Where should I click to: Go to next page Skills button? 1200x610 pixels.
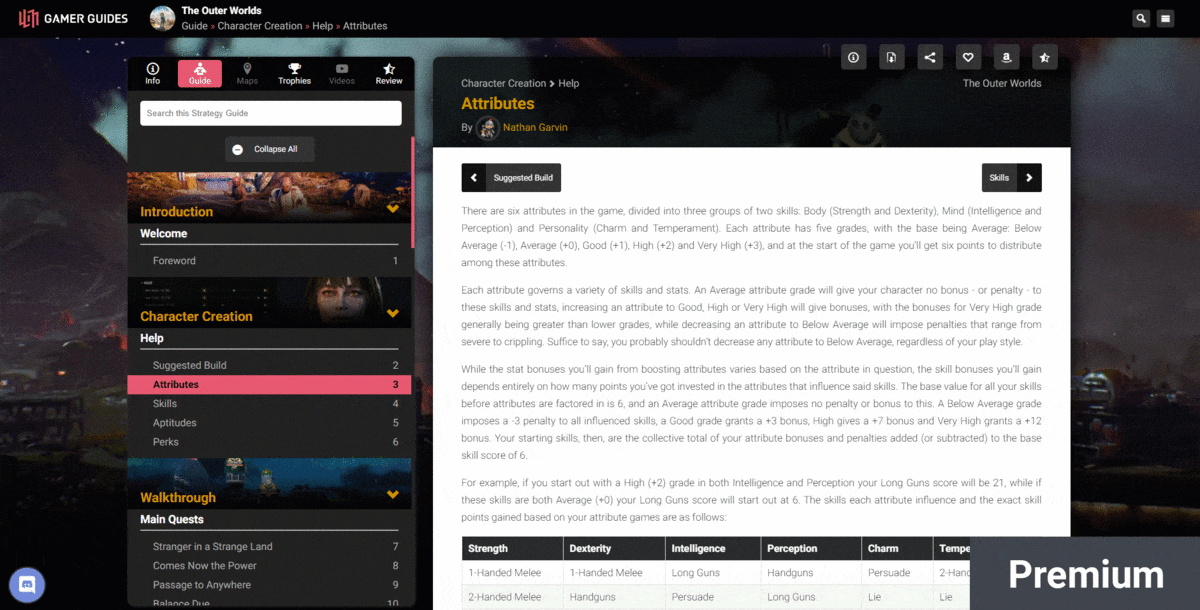click(1011, 178)
